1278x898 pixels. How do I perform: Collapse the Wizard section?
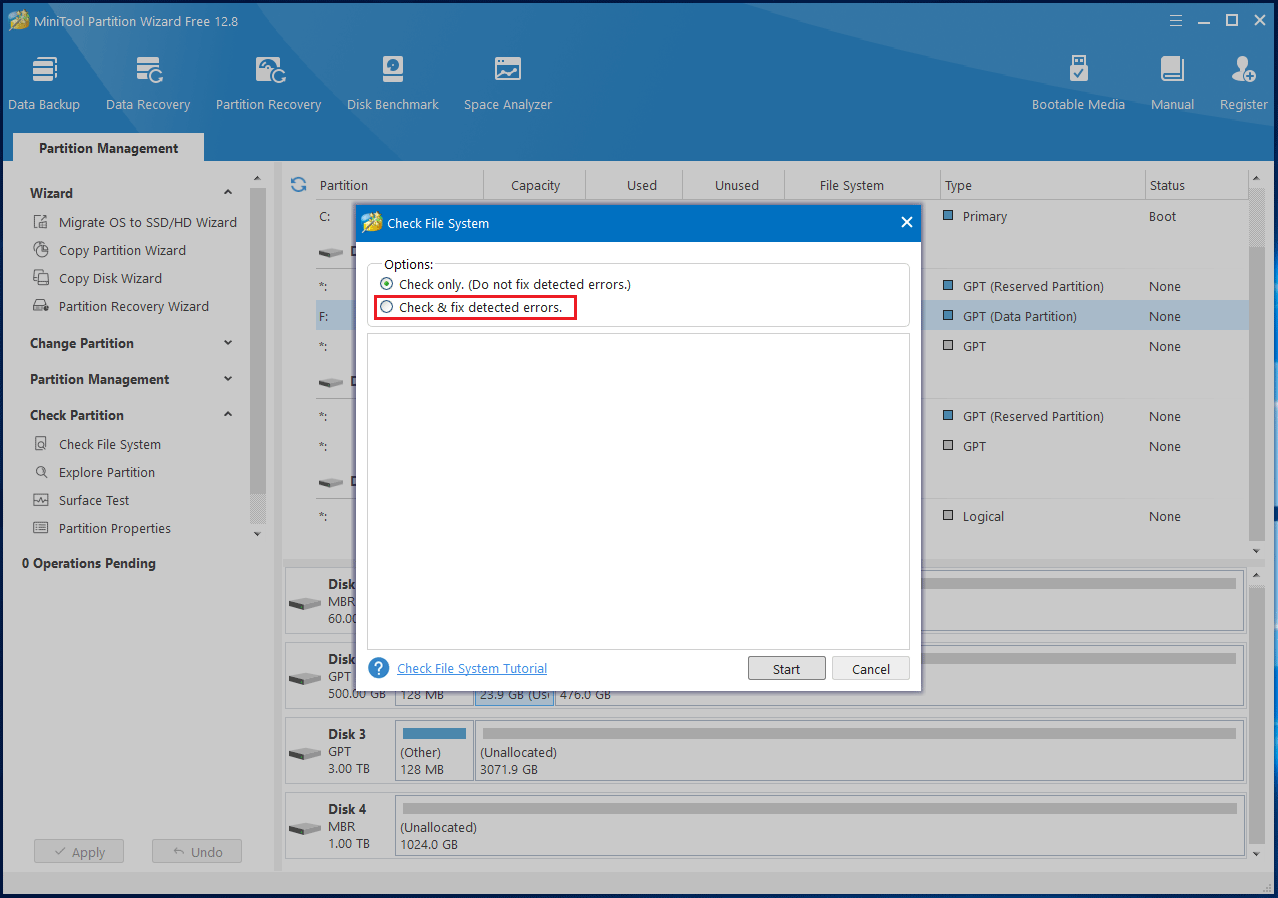coord(228,193)
